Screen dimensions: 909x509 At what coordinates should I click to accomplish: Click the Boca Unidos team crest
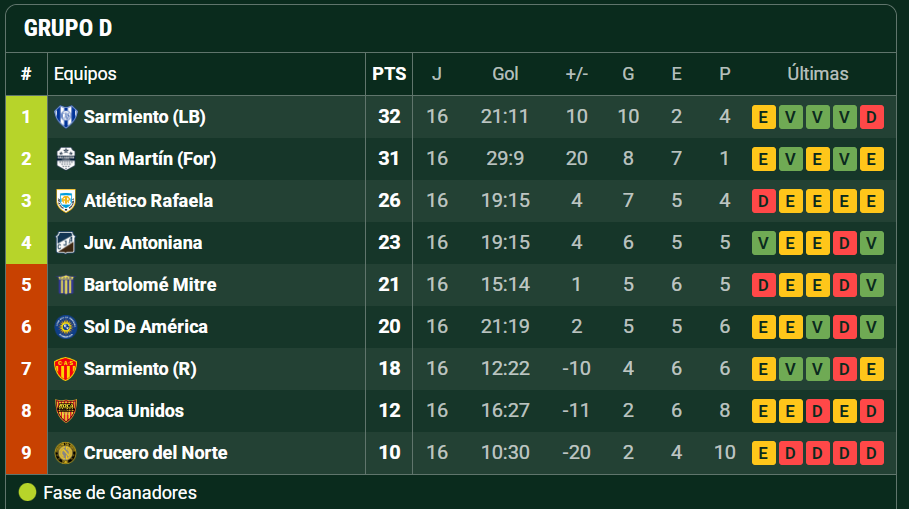[65, 411]
